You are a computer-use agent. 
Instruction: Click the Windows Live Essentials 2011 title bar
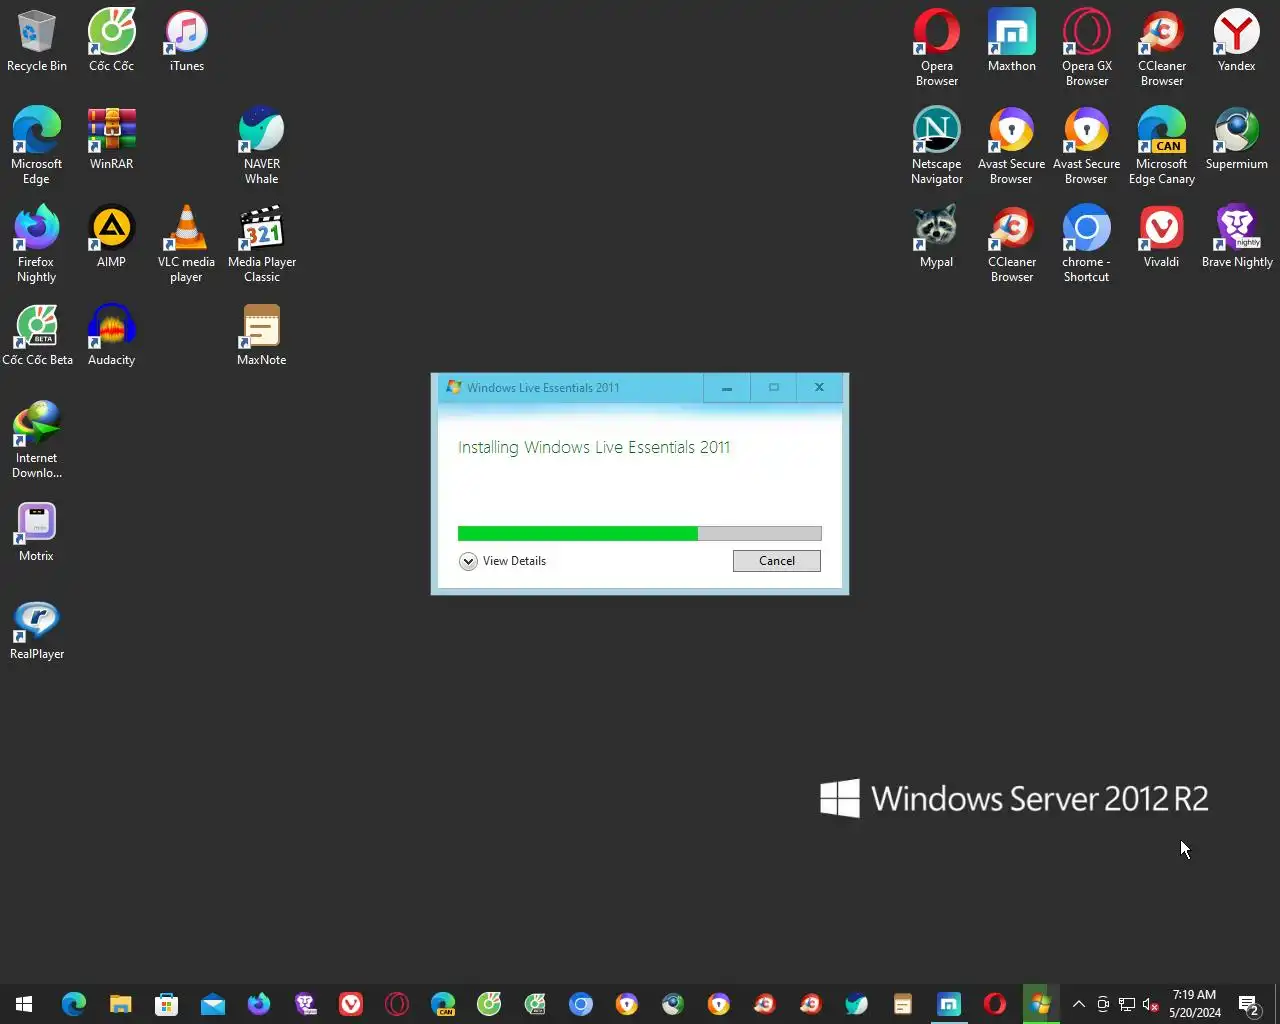point(570,387)
